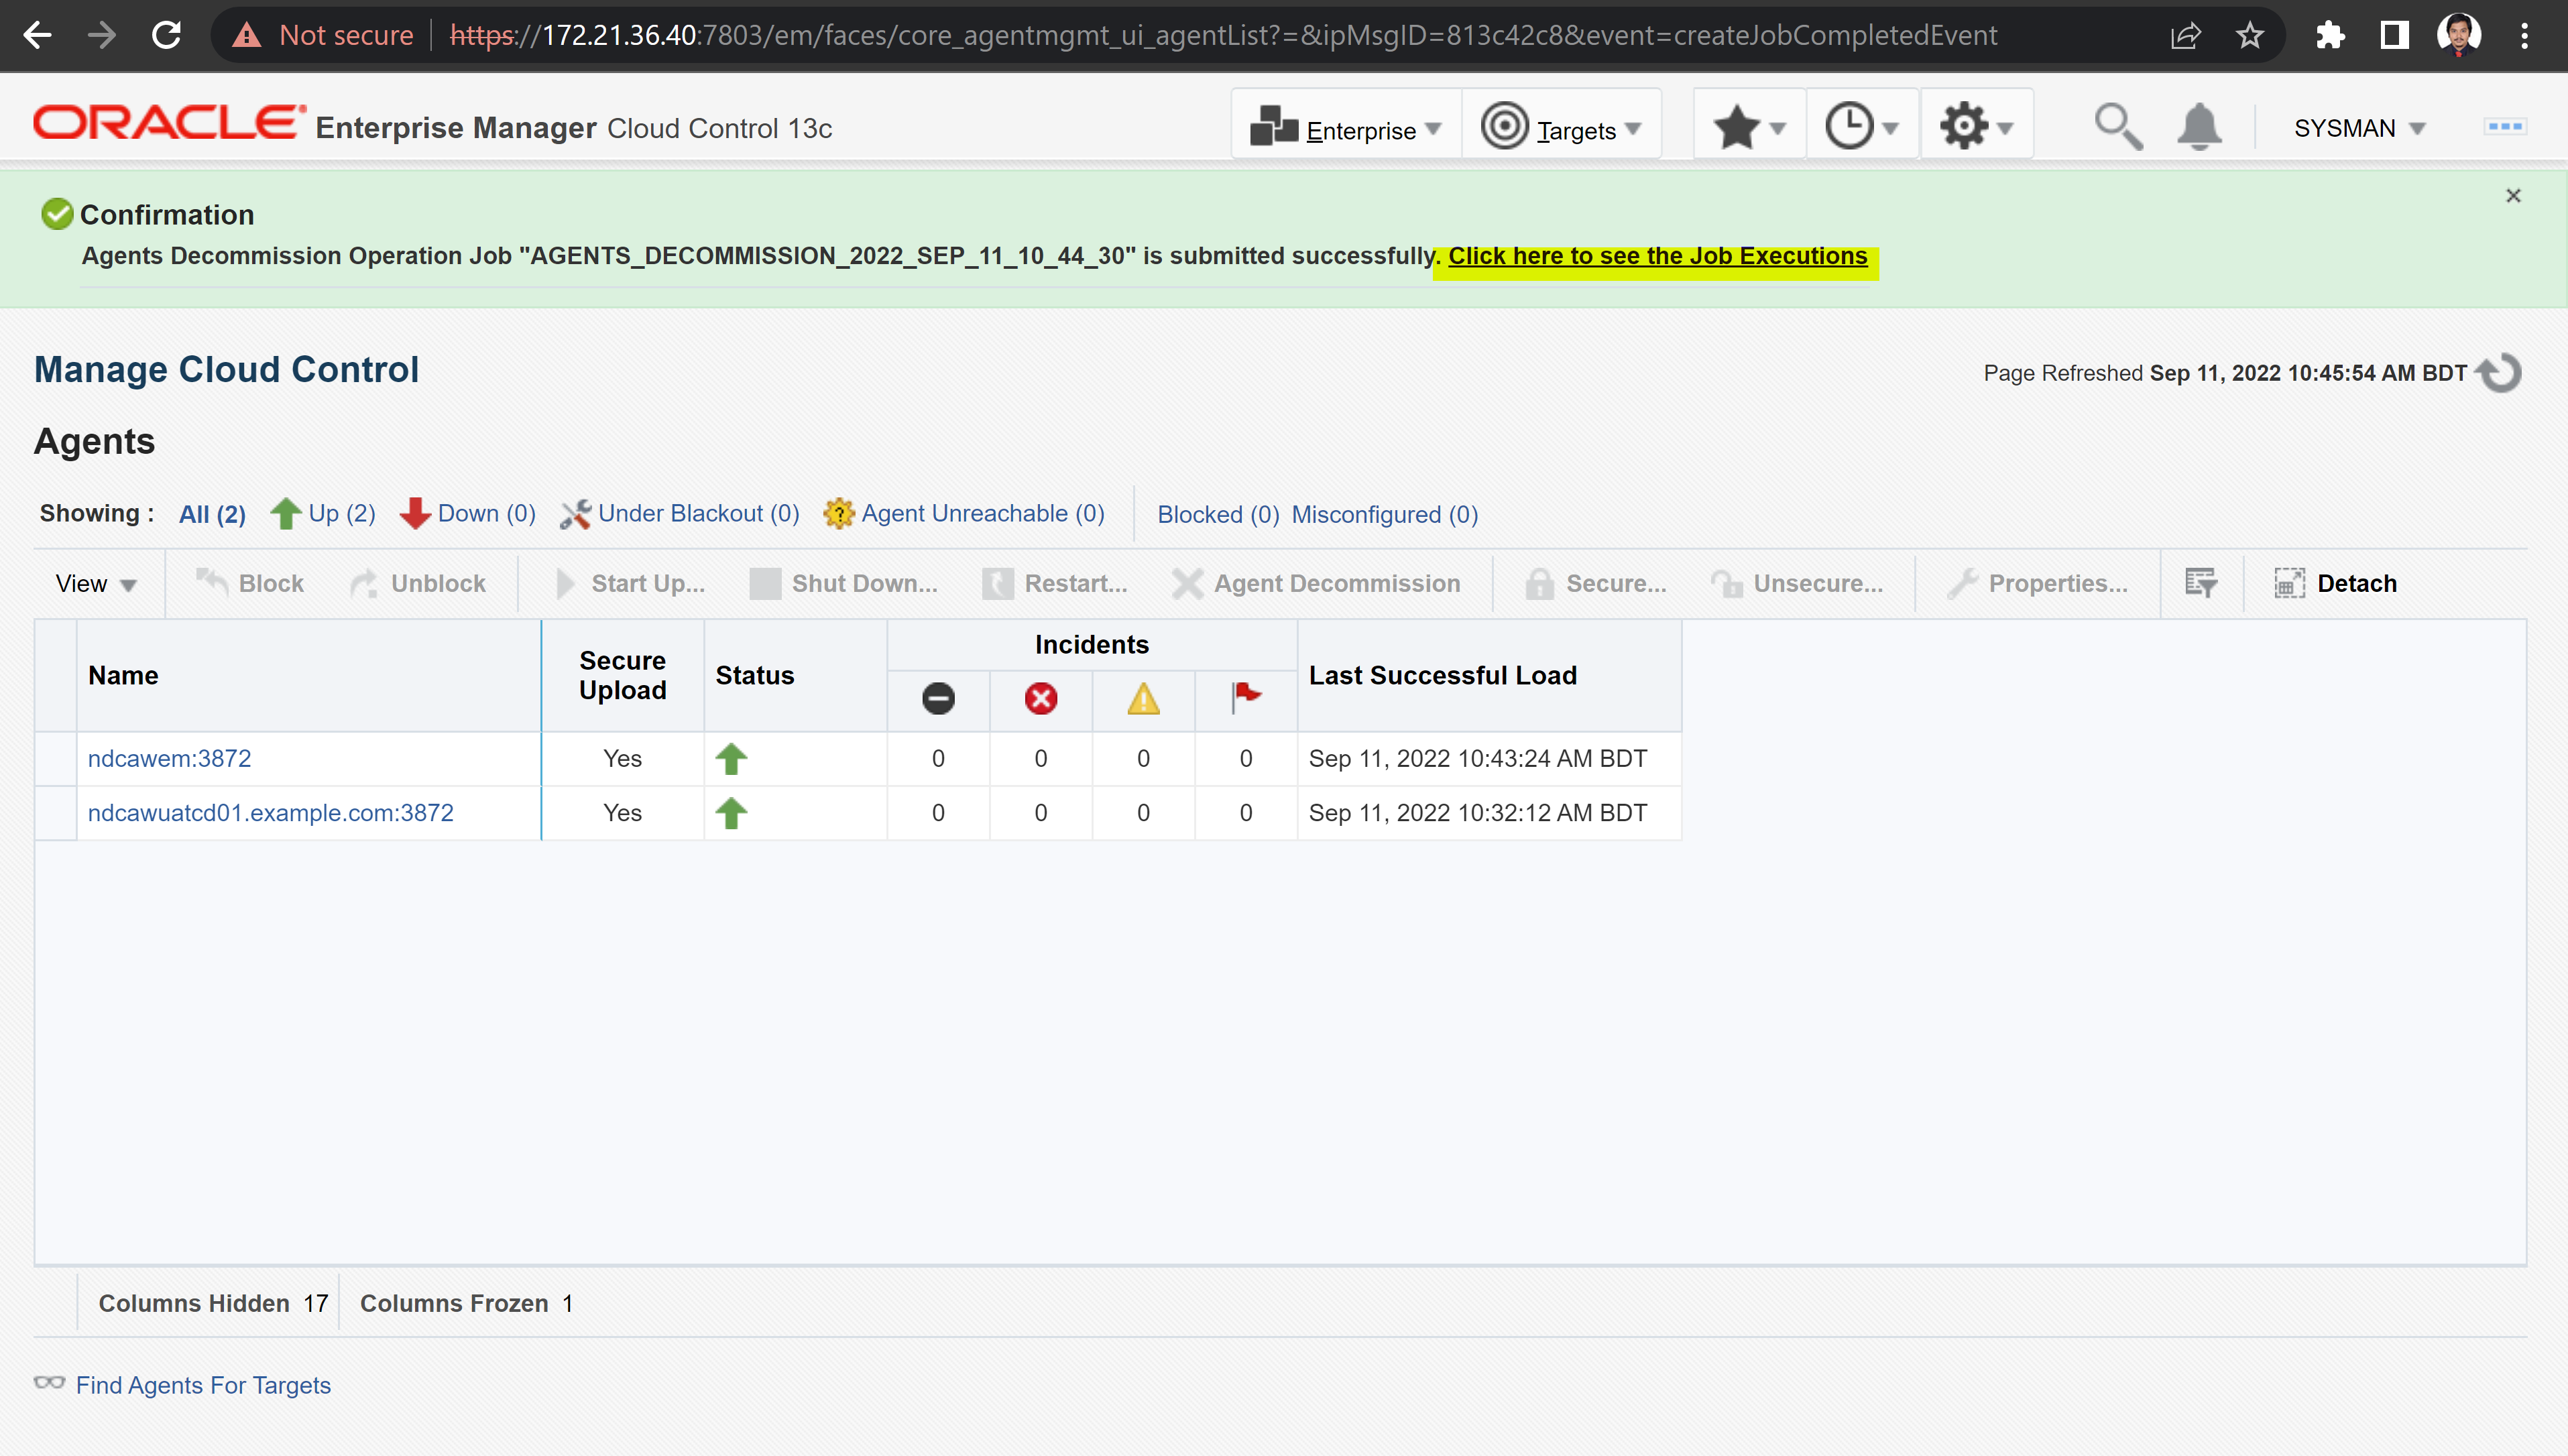
Task: Open the SYSMAN user menu
Action: tap(2360, 129)
